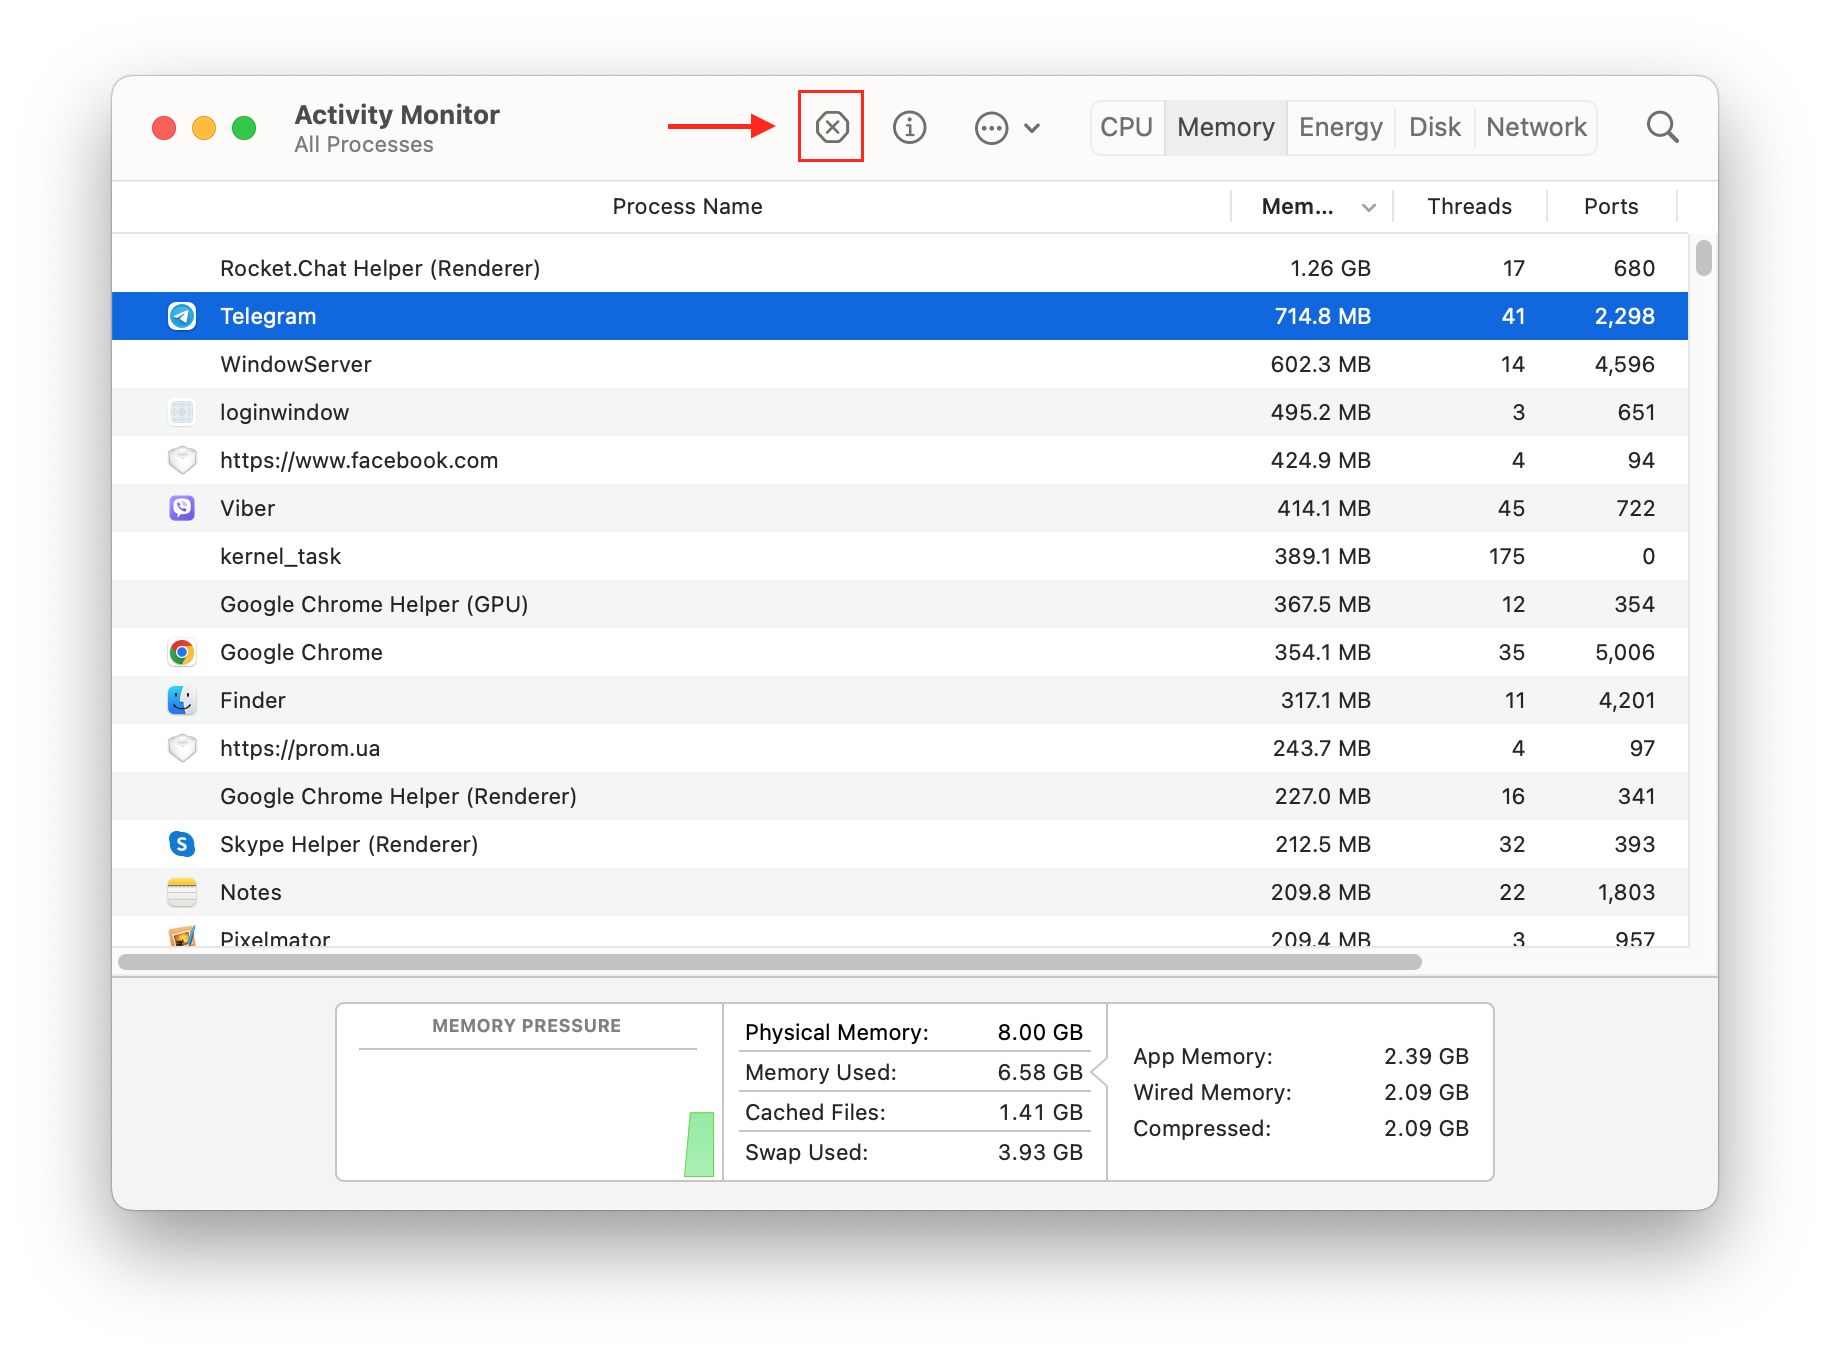Switch to the CPU tab
The height and width of the screenshot is (1358, 1830).
(1127, 127)
